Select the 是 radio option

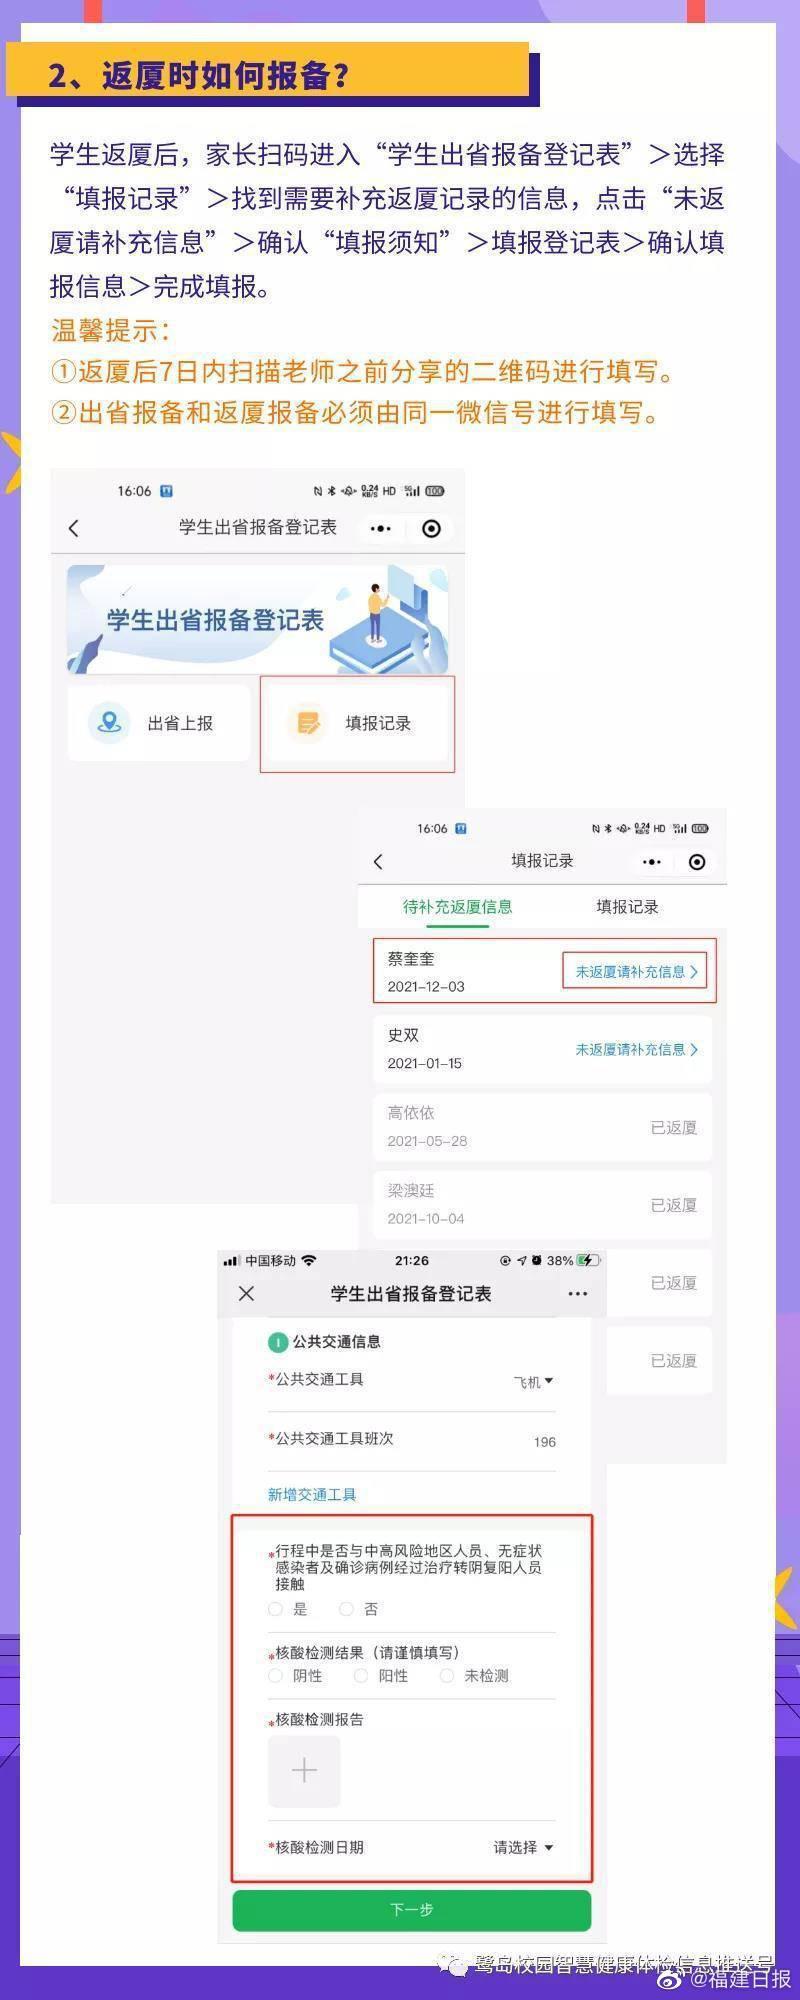point(288,1609)
